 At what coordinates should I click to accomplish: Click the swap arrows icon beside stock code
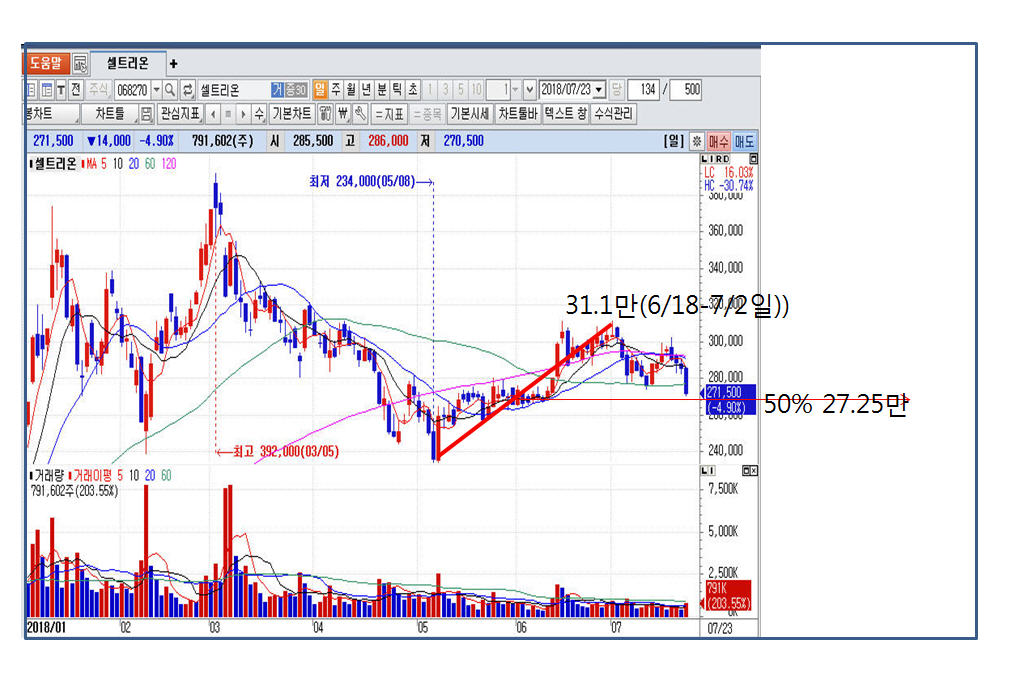(x=187, y=89)
